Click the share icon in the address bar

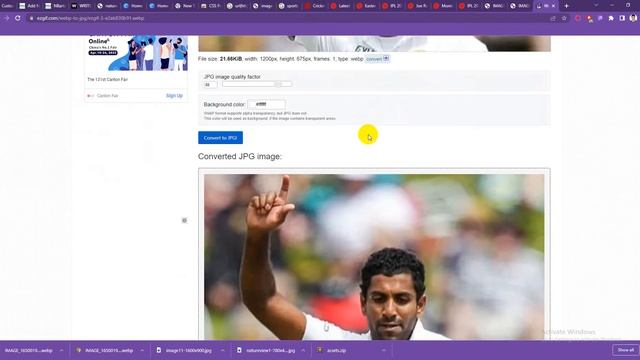553,18
